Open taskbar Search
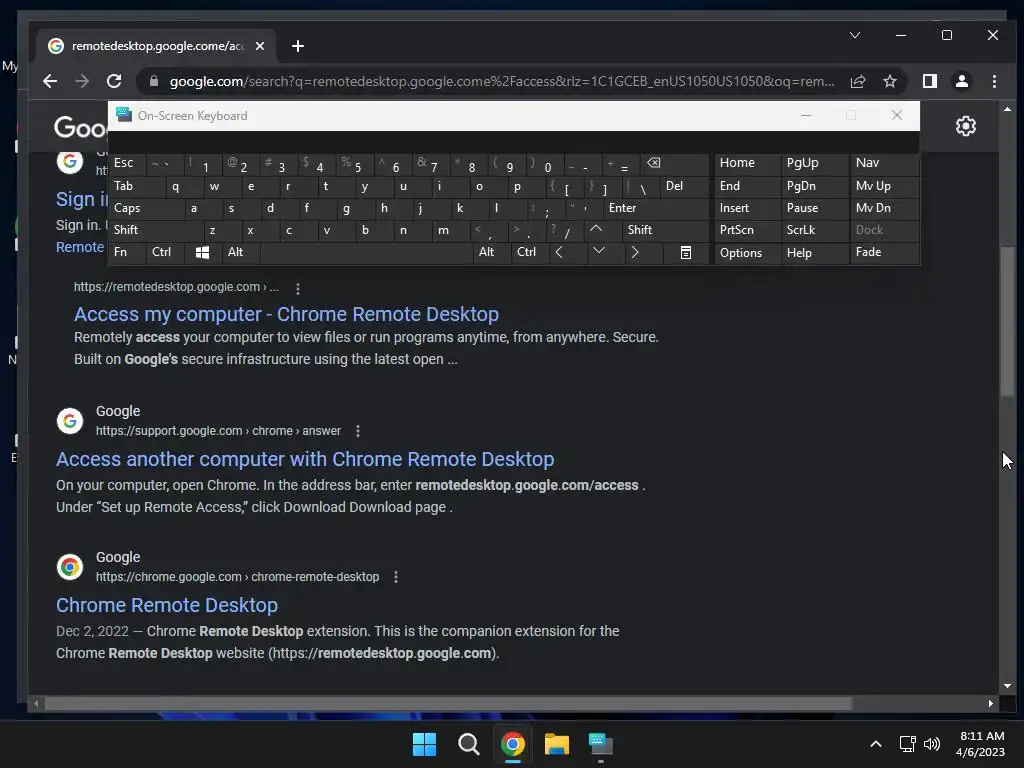 tap(469, 744)
